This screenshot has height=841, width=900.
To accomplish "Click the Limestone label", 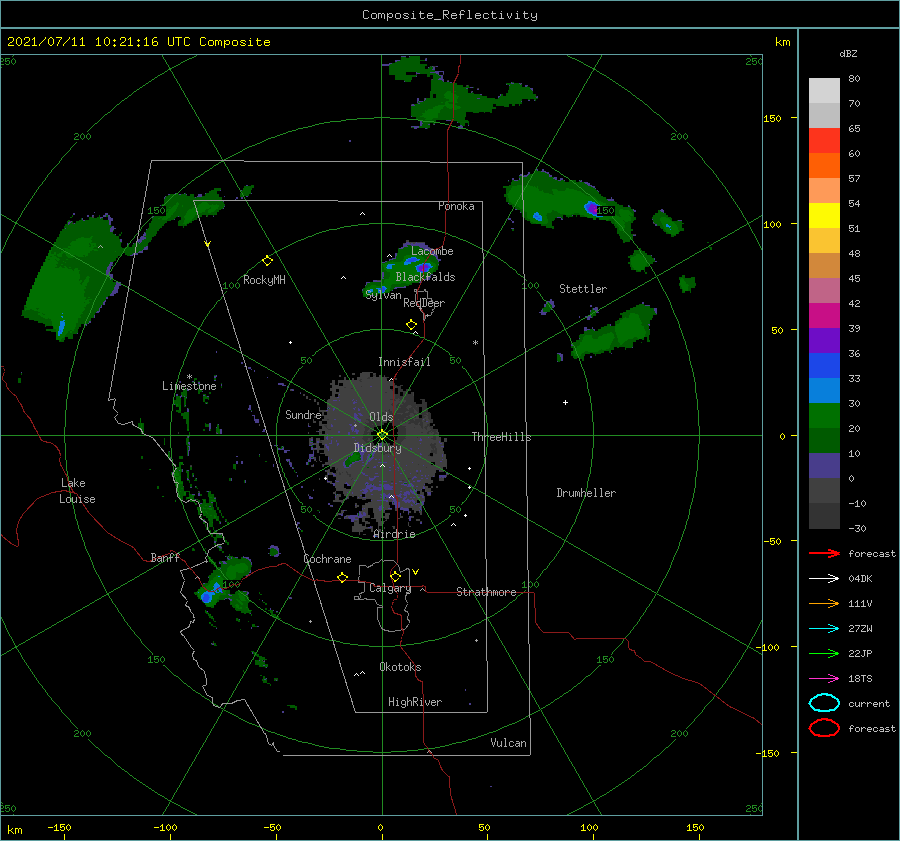I will click(x=189, y=386).
